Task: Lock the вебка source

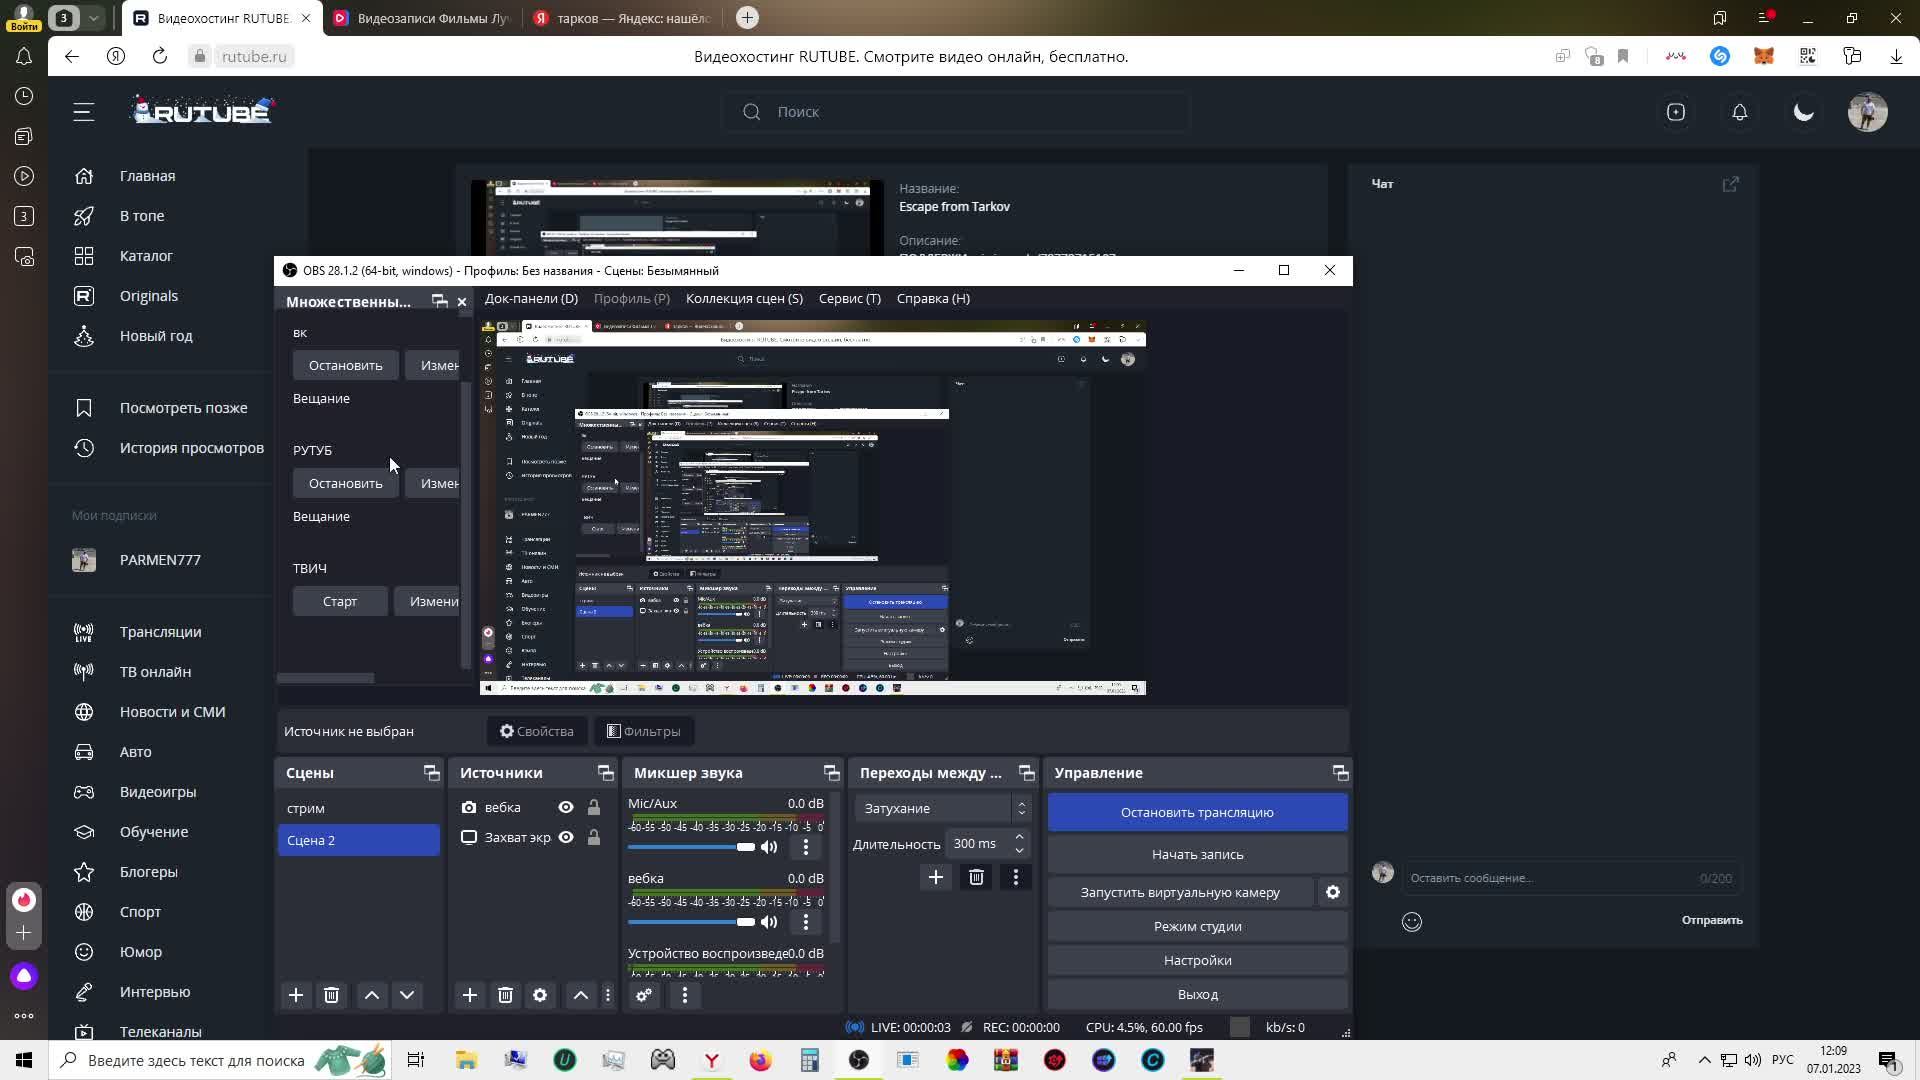Action: [594, 807]
